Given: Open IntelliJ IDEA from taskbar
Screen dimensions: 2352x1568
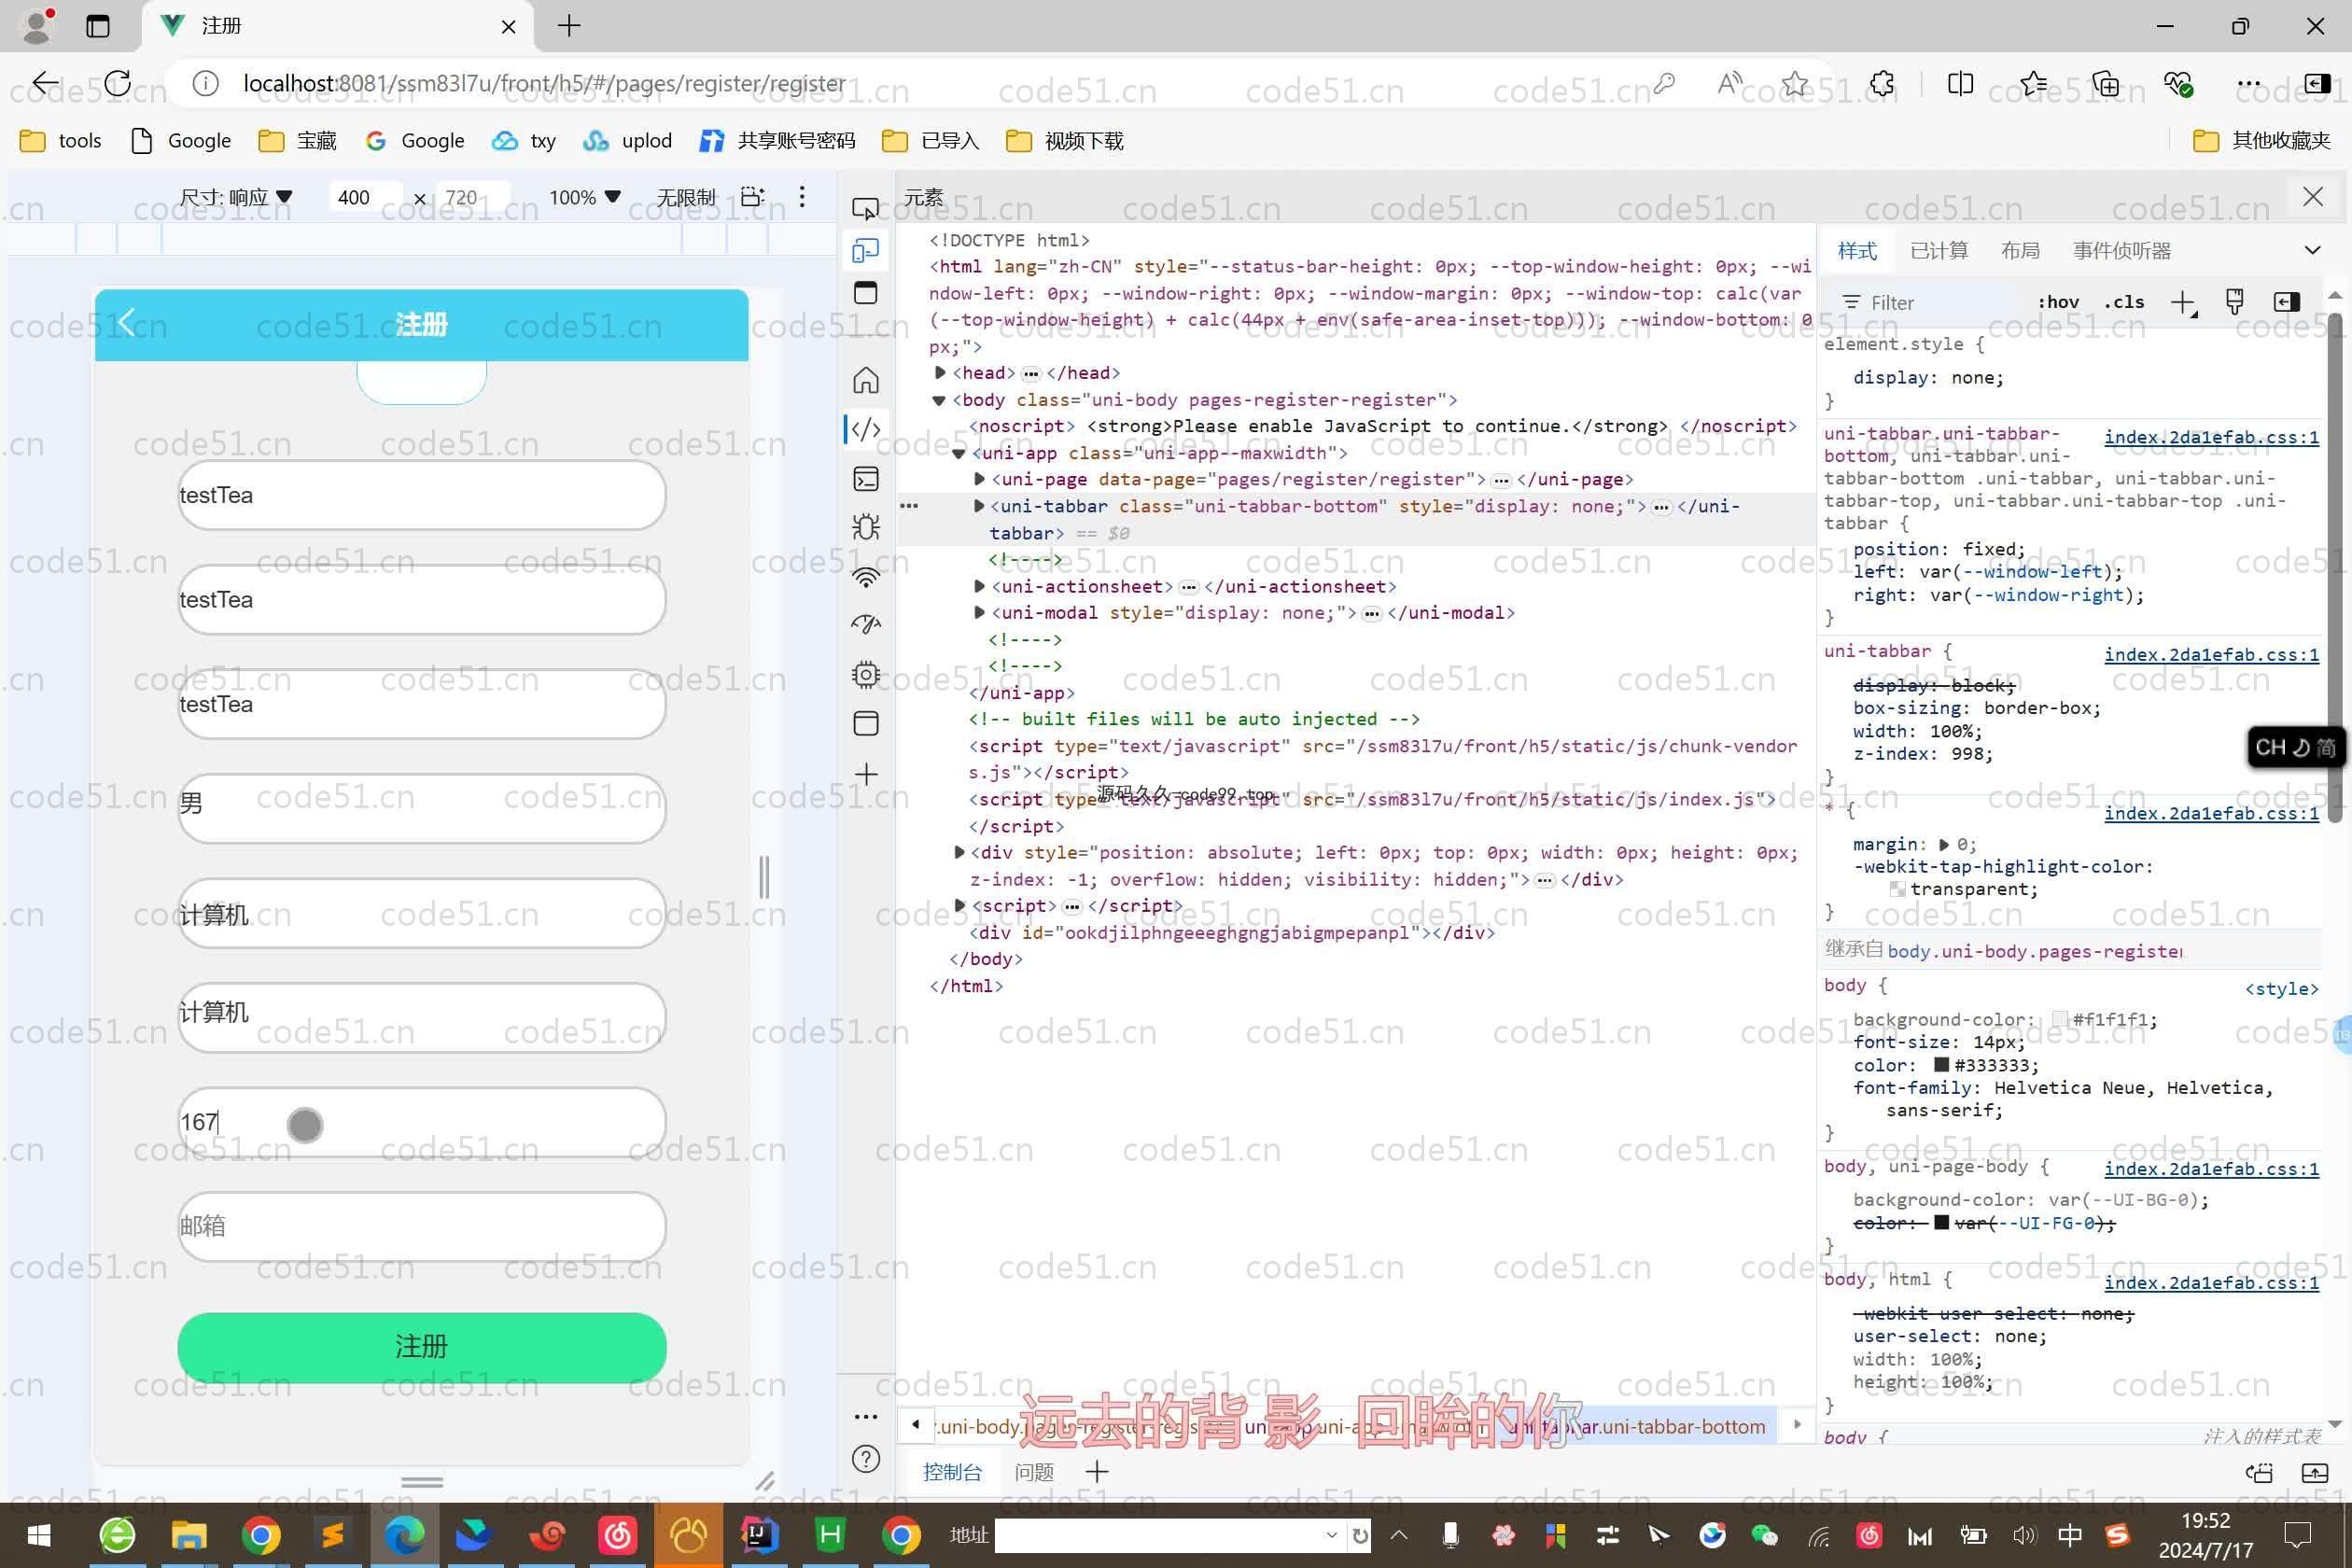Looking at the screenshot, I should click(759, 1535).
